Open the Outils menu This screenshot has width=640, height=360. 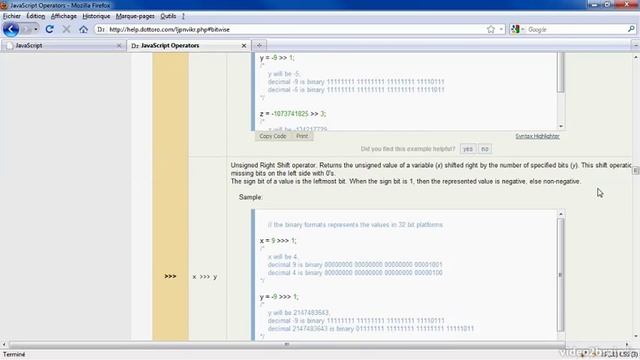click(x=168, y=16)
